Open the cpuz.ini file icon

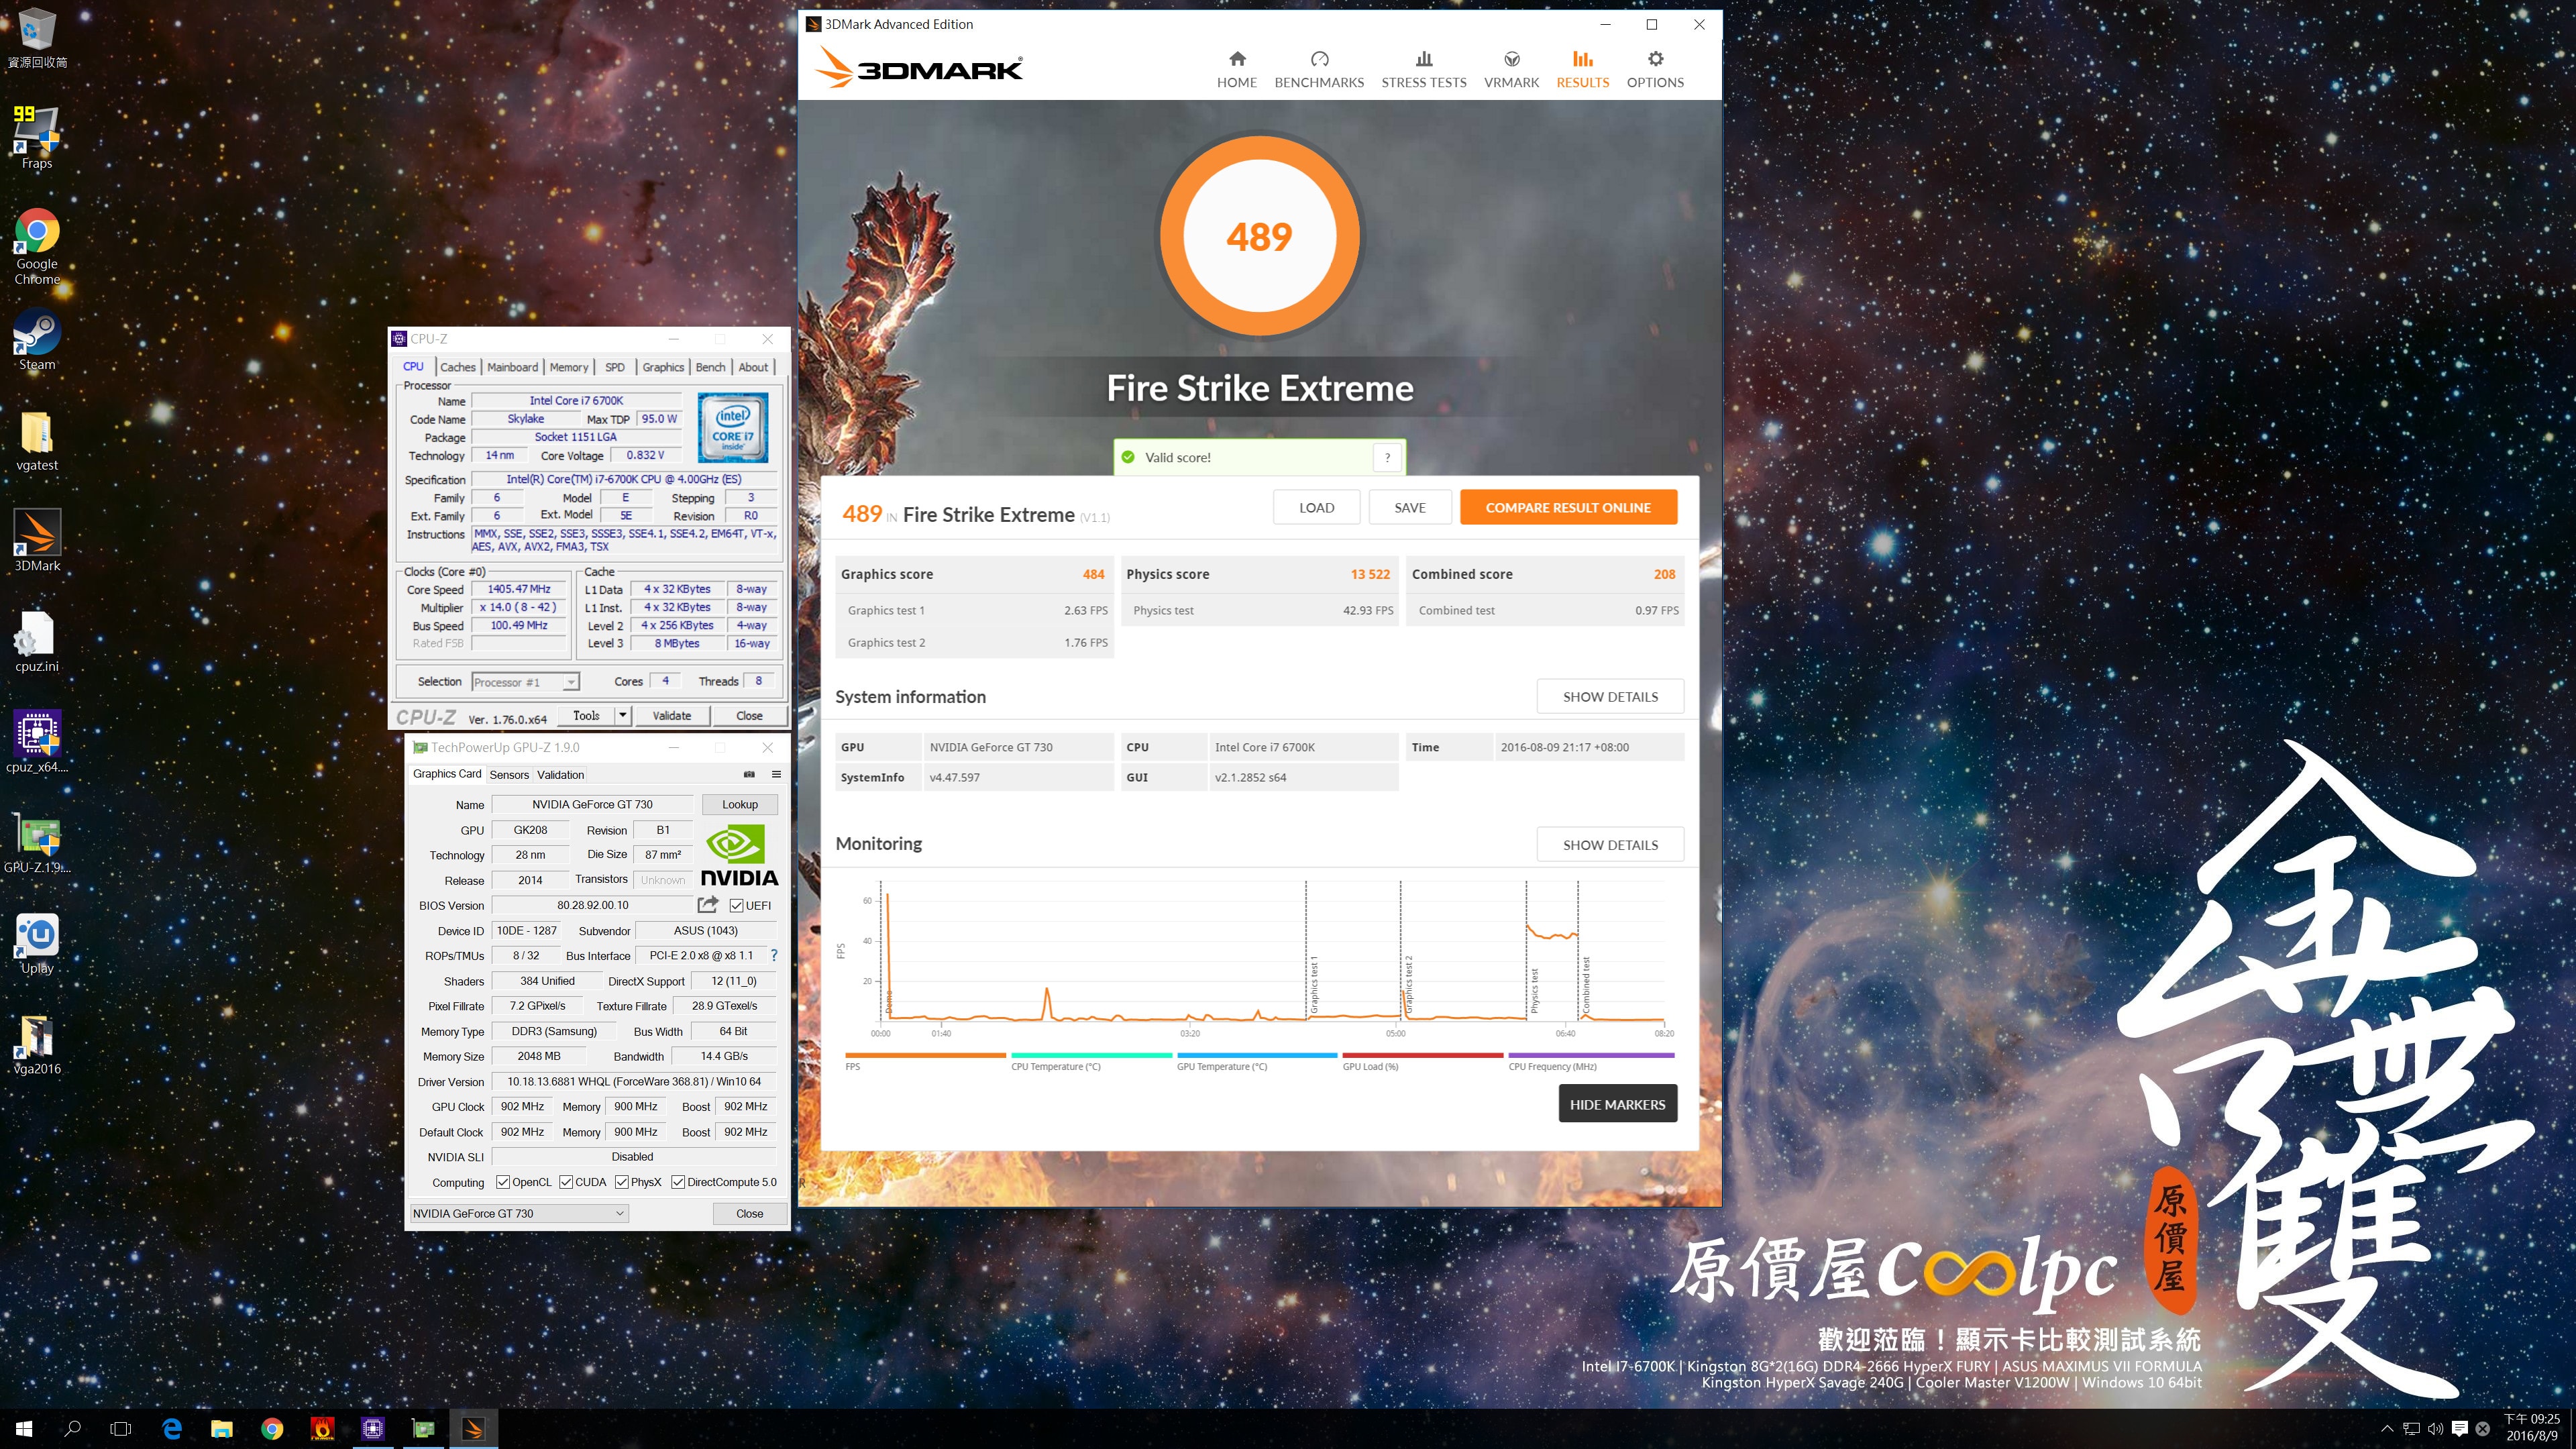(37, 642)
